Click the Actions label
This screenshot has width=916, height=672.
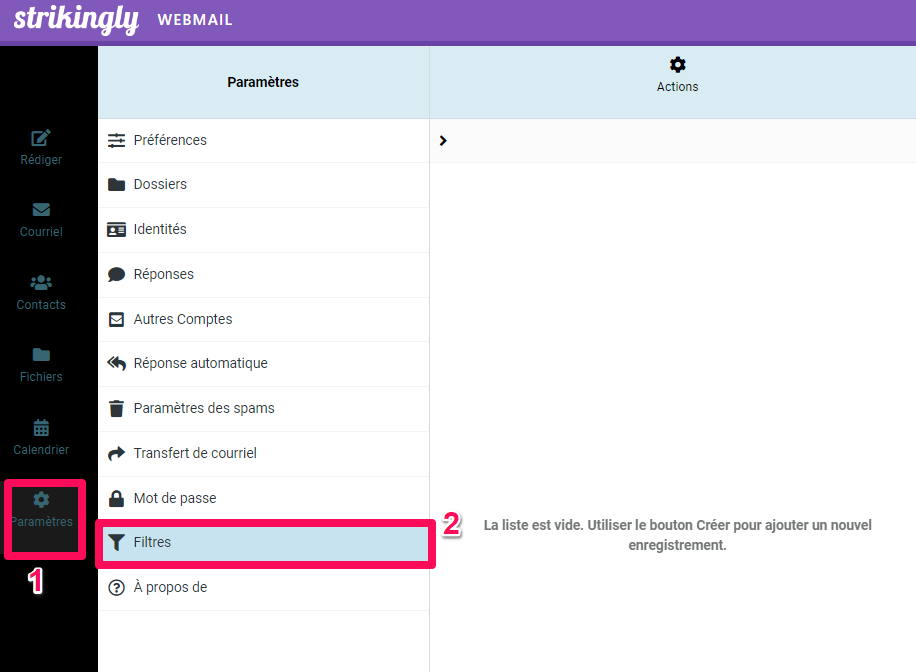point(677,87)
